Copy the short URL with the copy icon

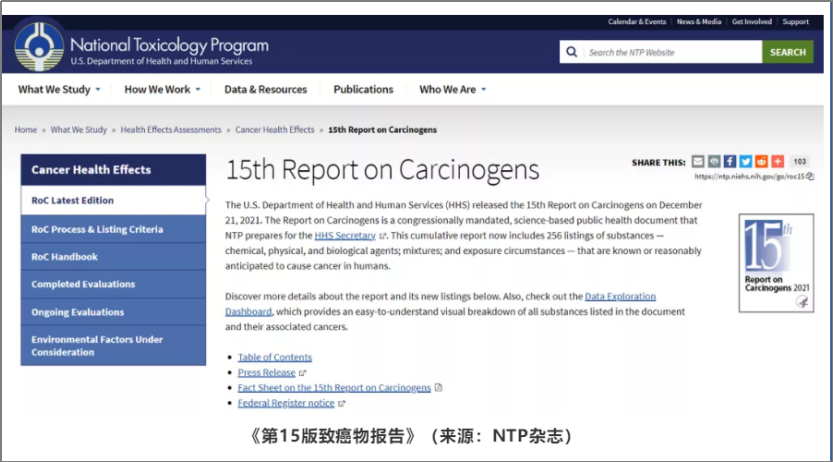810,176
